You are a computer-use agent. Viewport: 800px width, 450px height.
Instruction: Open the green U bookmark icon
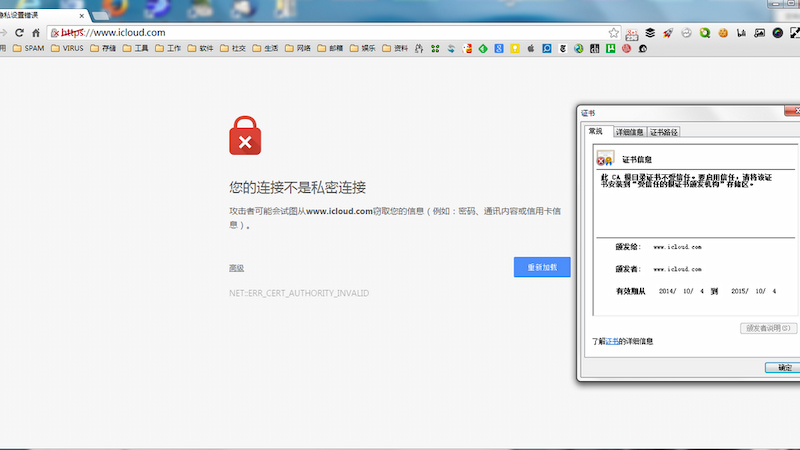(611, 48)
